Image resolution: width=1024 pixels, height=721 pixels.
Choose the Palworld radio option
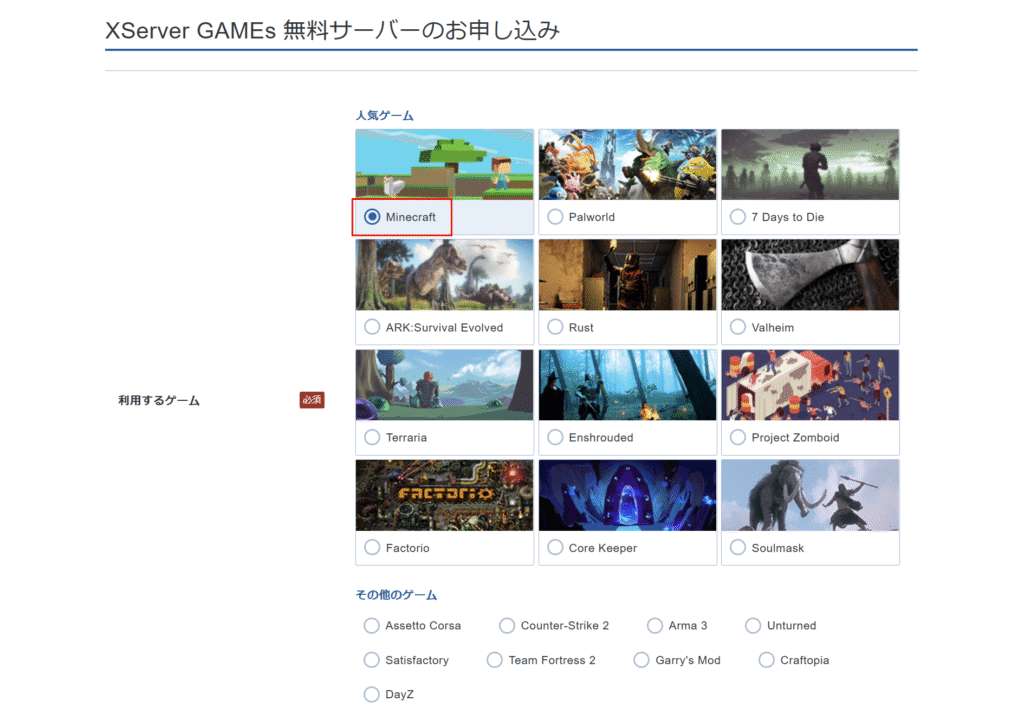click(555, 217)
